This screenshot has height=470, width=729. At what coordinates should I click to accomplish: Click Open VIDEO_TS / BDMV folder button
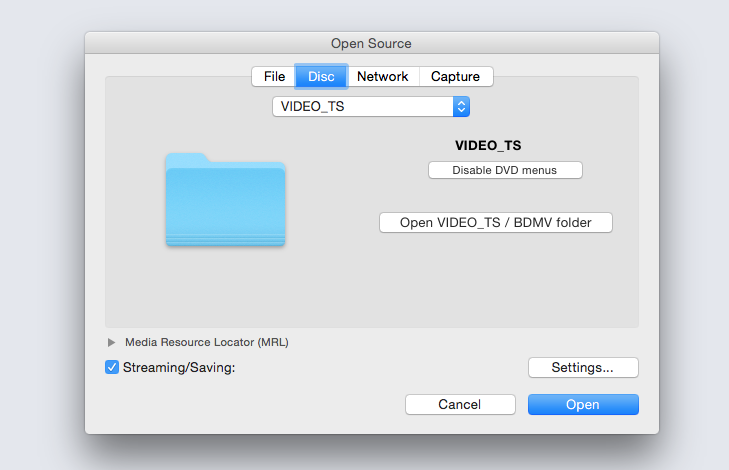click(496, 223)
